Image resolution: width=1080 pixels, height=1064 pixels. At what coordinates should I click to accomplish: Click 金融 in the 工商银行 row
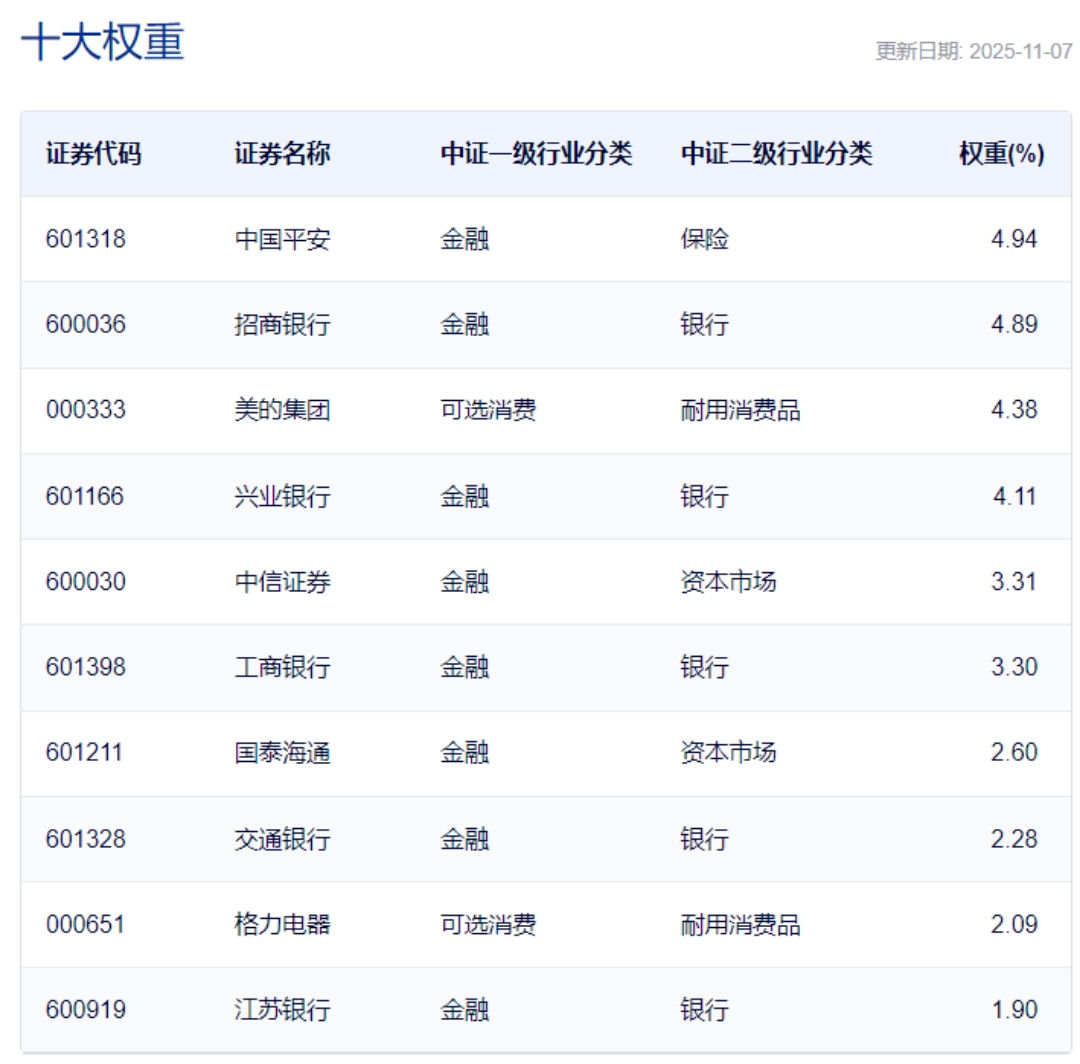click(x=465, y=667)
